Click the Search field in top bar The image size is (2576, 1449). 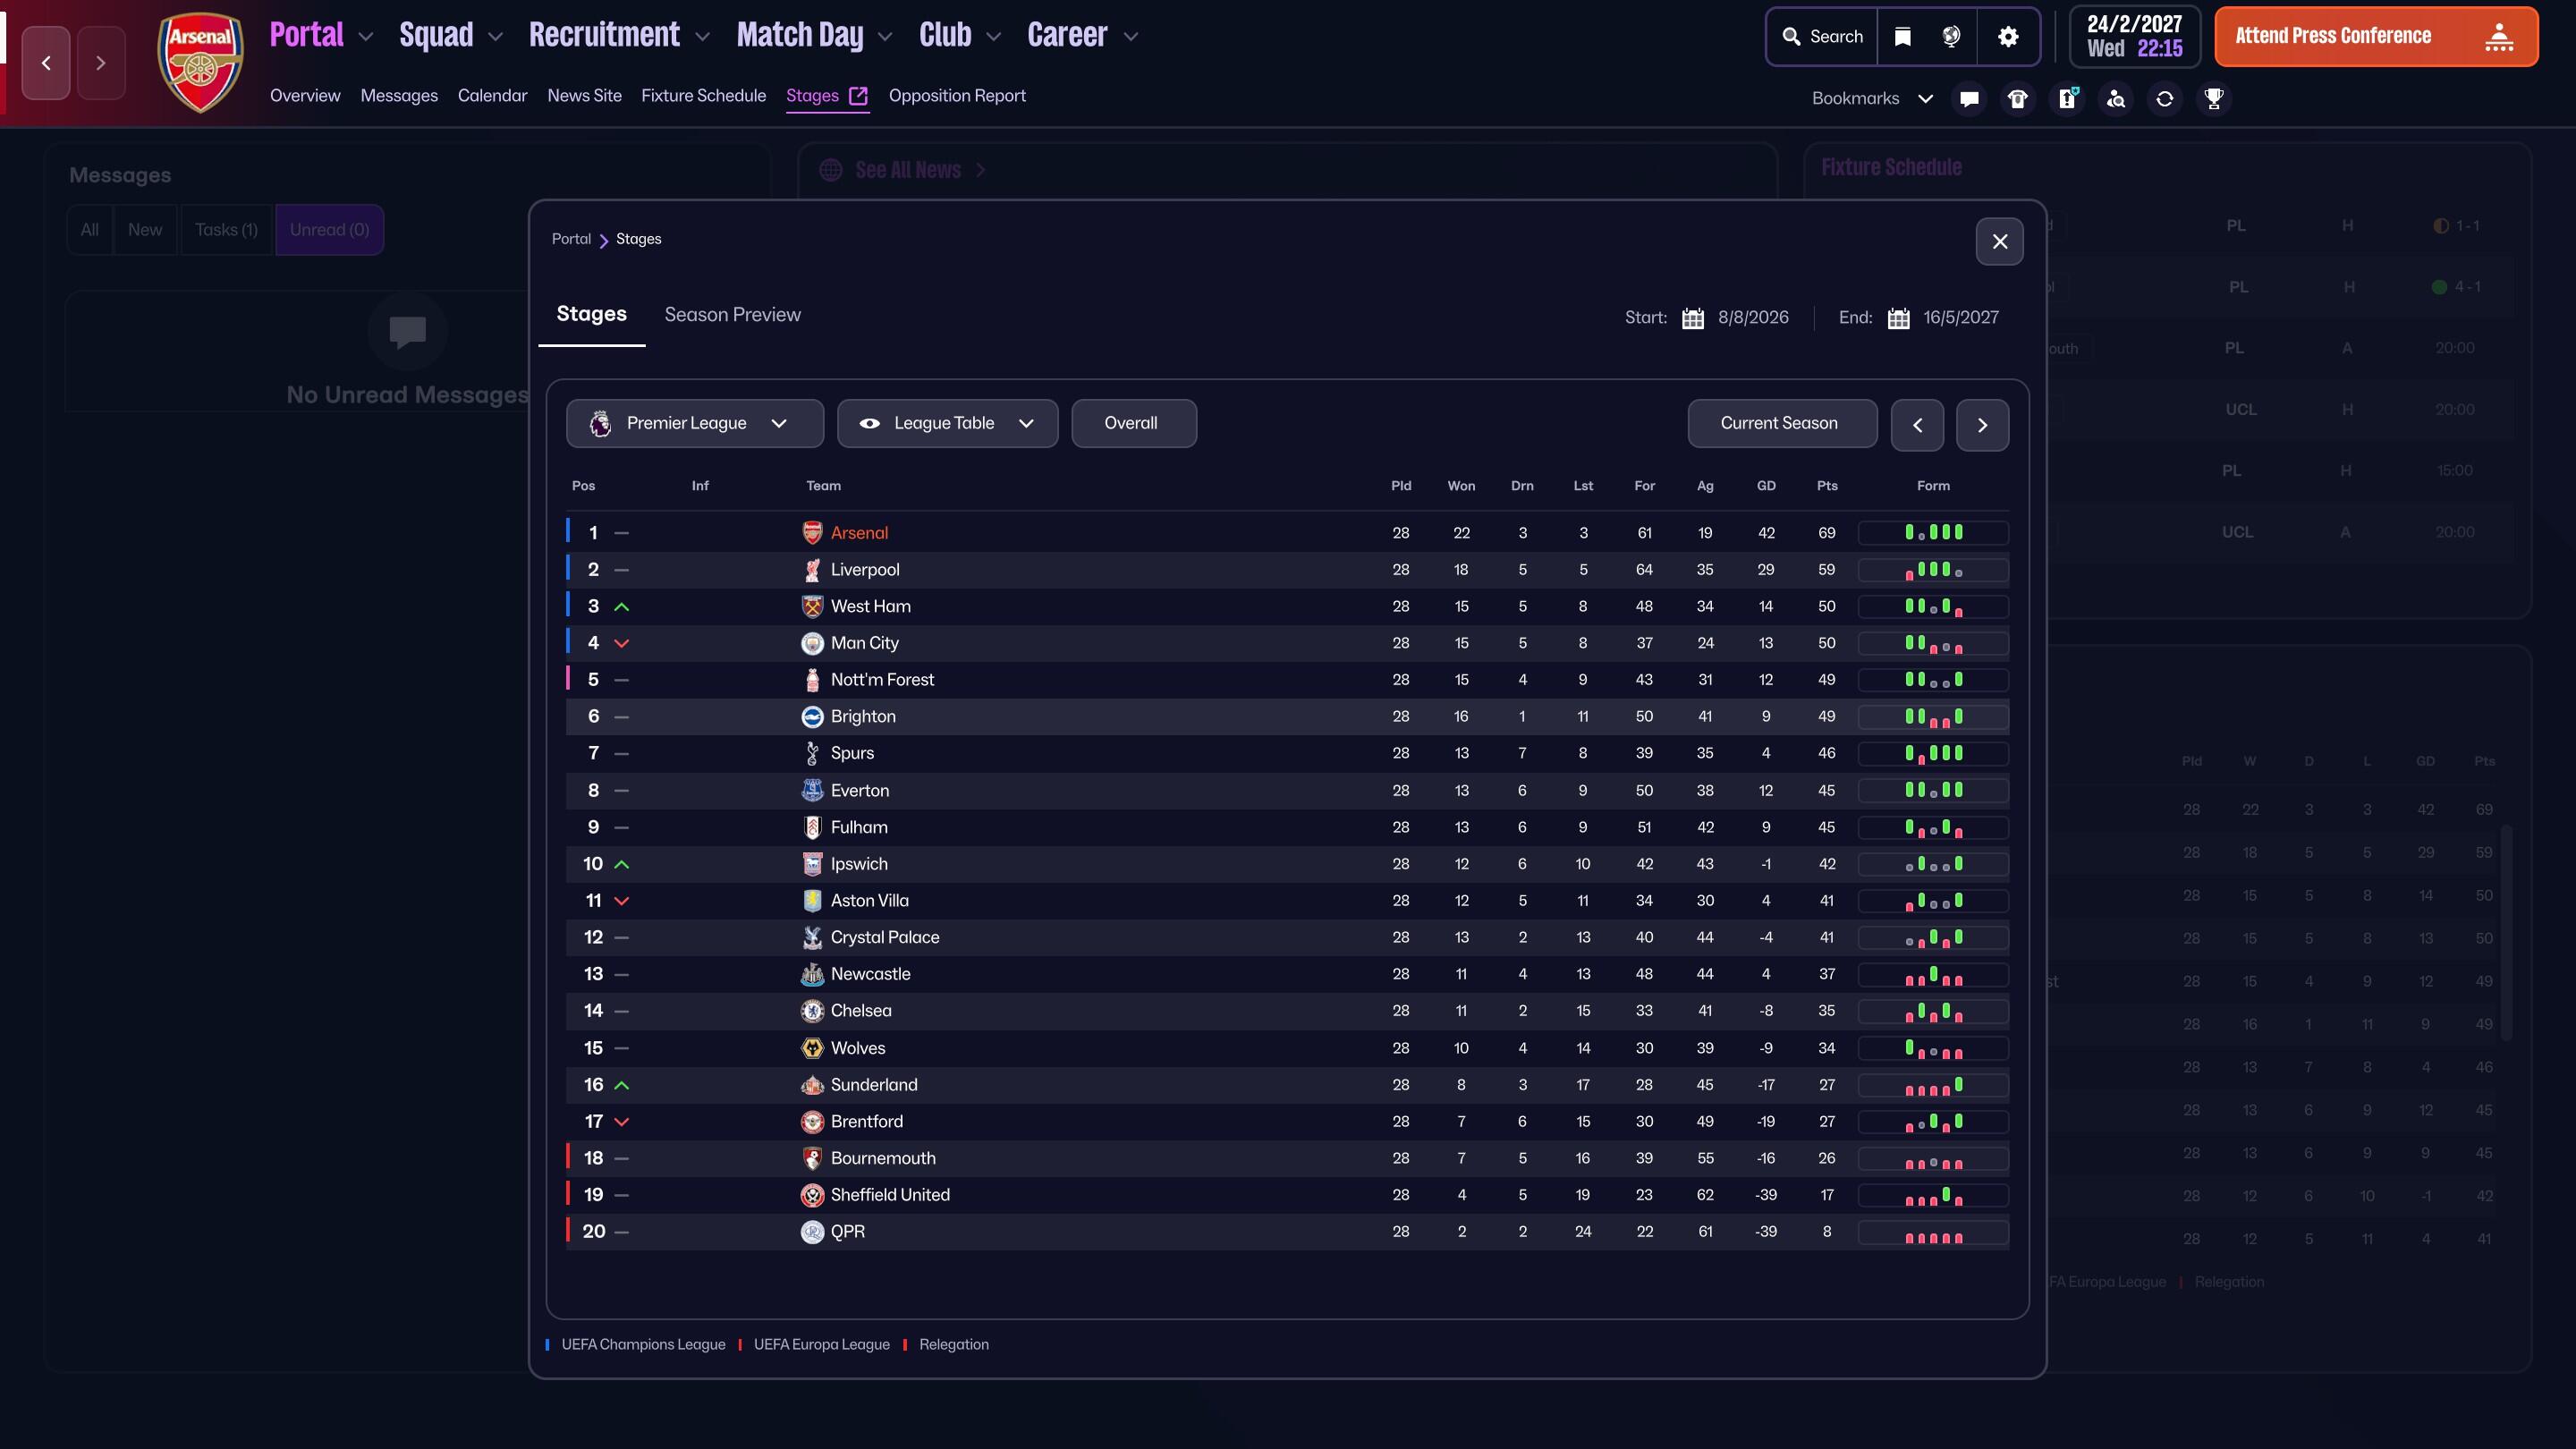click(1822, 37)
